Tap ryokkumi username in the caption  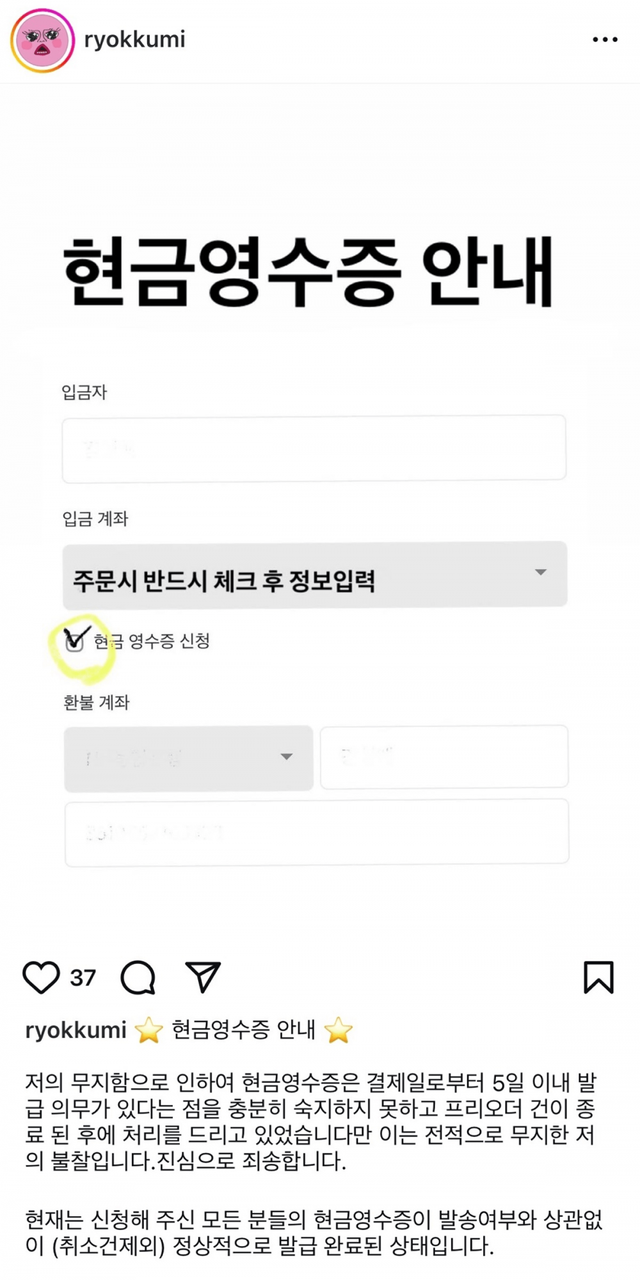(75, 1030)
